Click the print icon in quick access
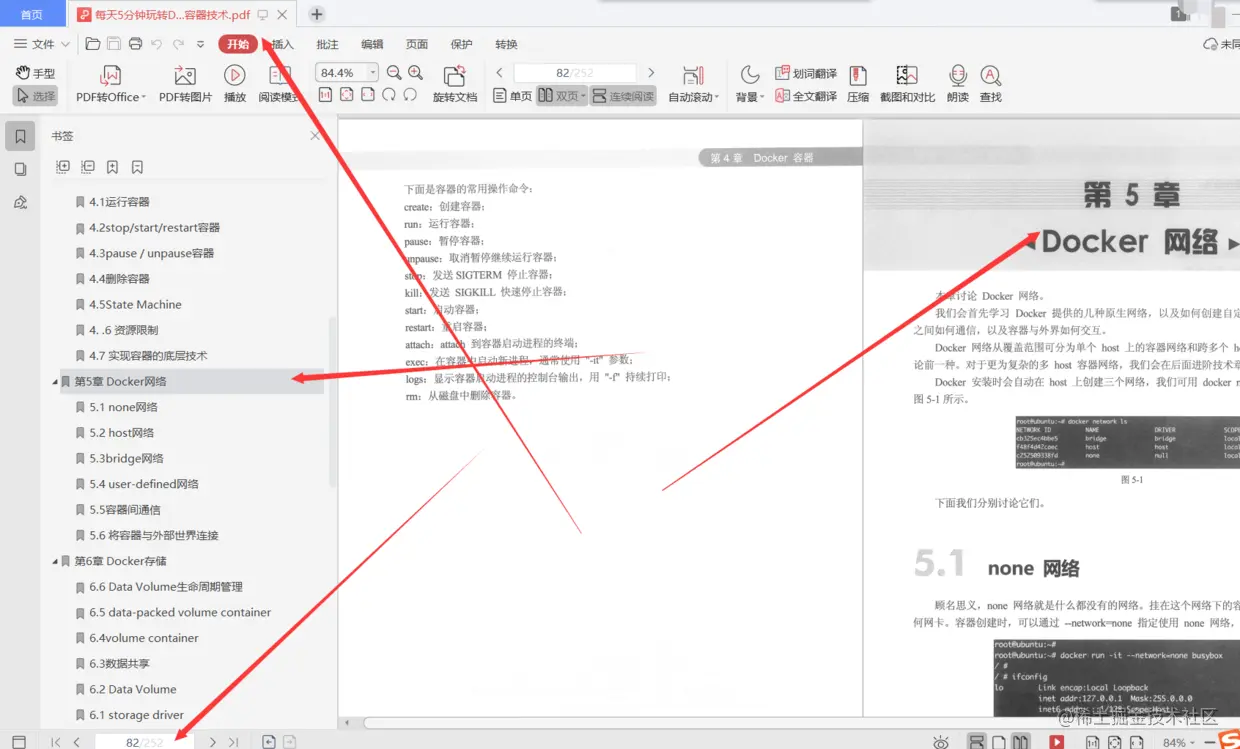Screen dimensions: 1240x749 [x=136, y=44]
